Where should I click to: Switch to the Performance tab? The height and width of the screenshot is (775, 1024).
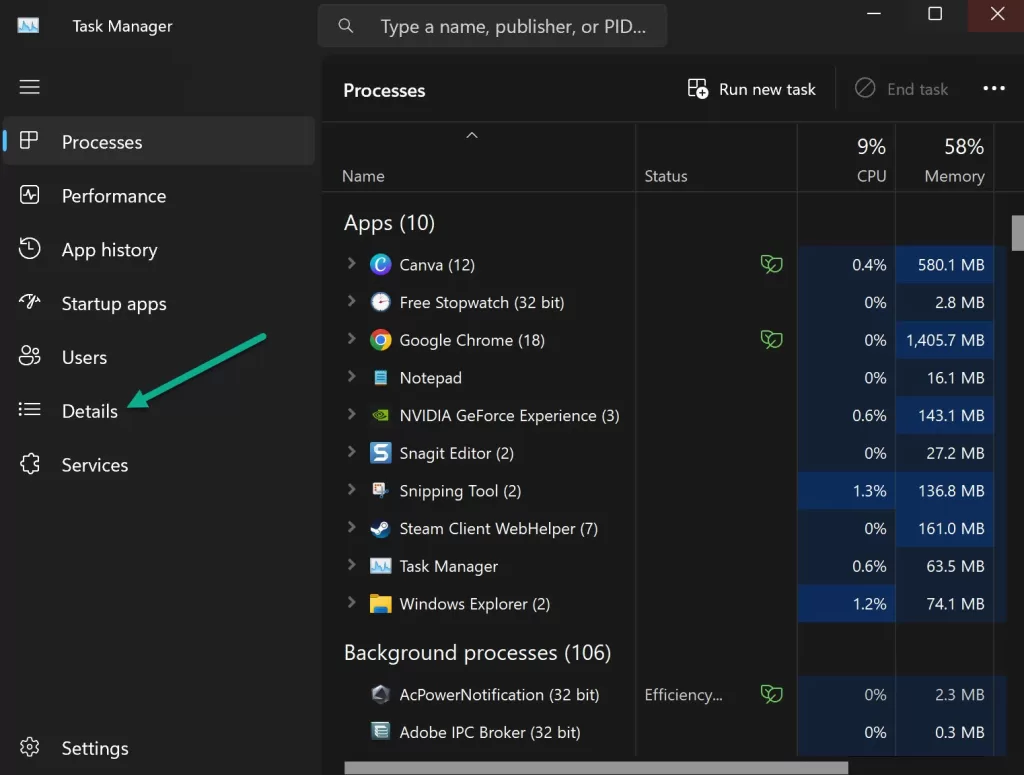click(159, 195)
